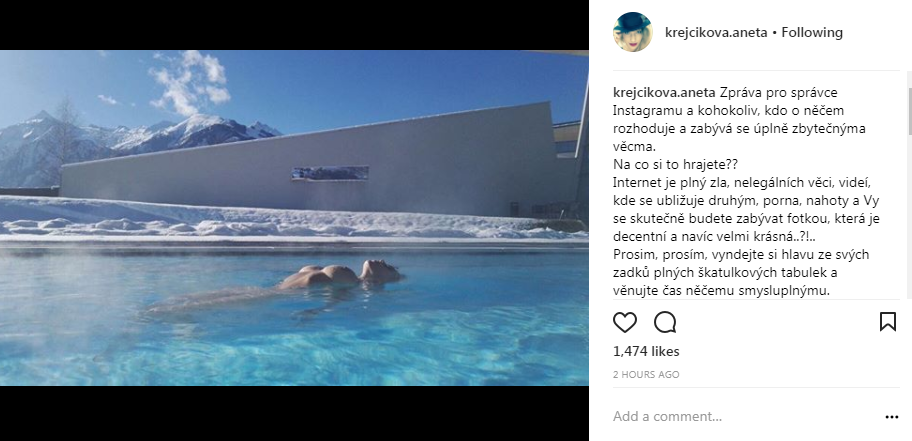Save the post with the bookmark icon
Image resolution: width=912 pixels, height=441 pixels.
(888, 322)
